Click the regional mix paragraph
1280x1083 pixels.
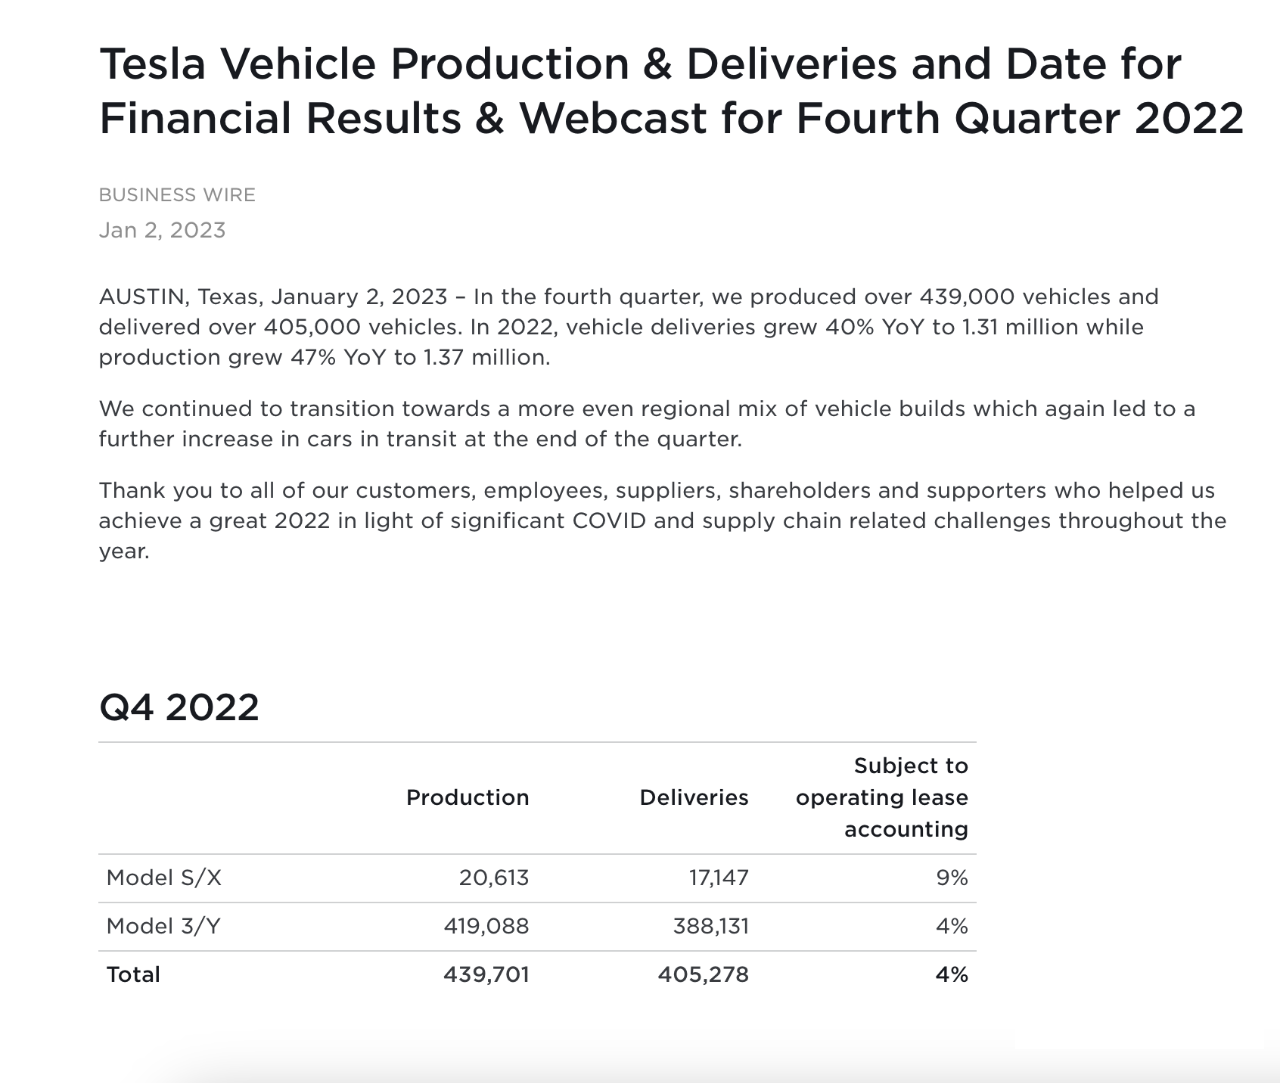(x=647, y=424)
